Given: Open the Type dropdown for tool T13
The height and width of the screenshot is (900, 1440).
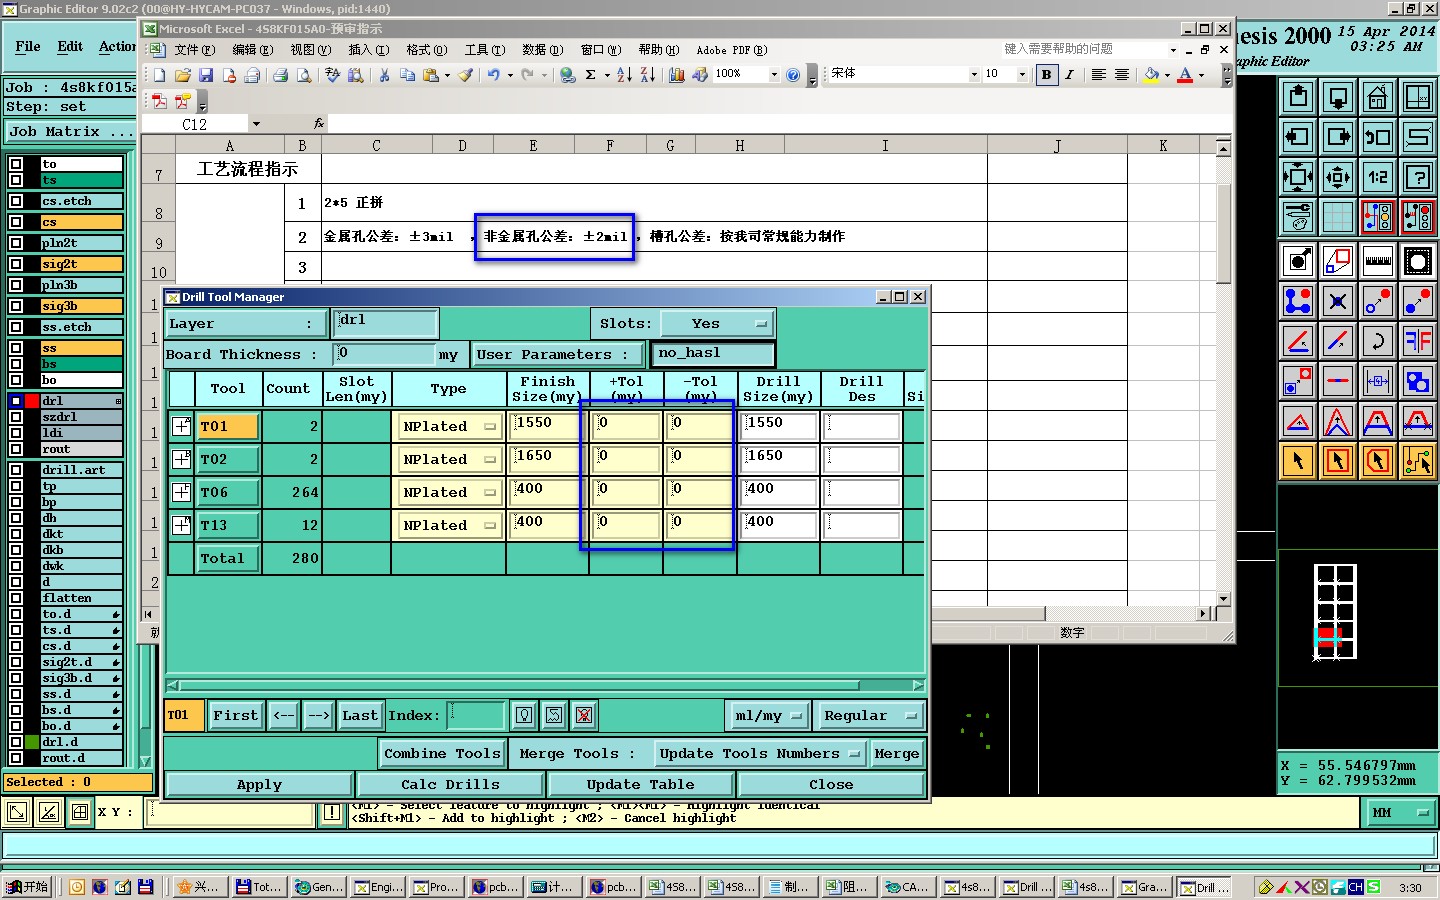Looking at the screenshot, I should pos(449,526).
